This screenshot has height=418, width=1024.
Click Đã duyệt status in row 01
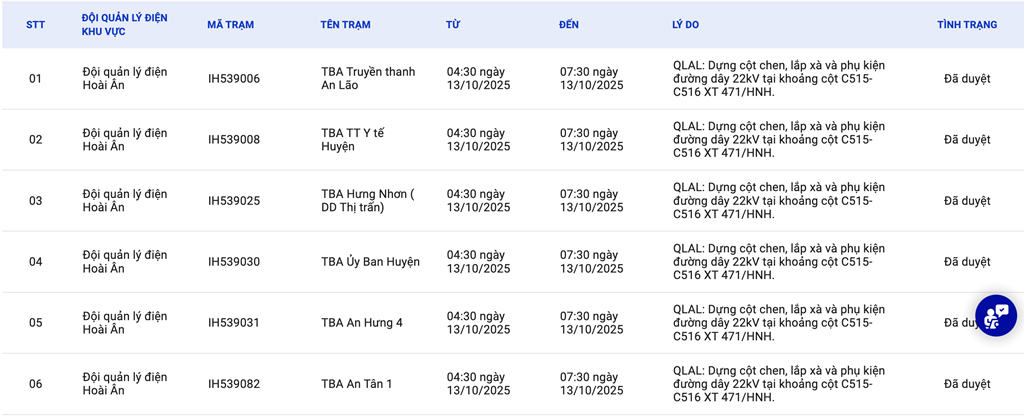966,79
